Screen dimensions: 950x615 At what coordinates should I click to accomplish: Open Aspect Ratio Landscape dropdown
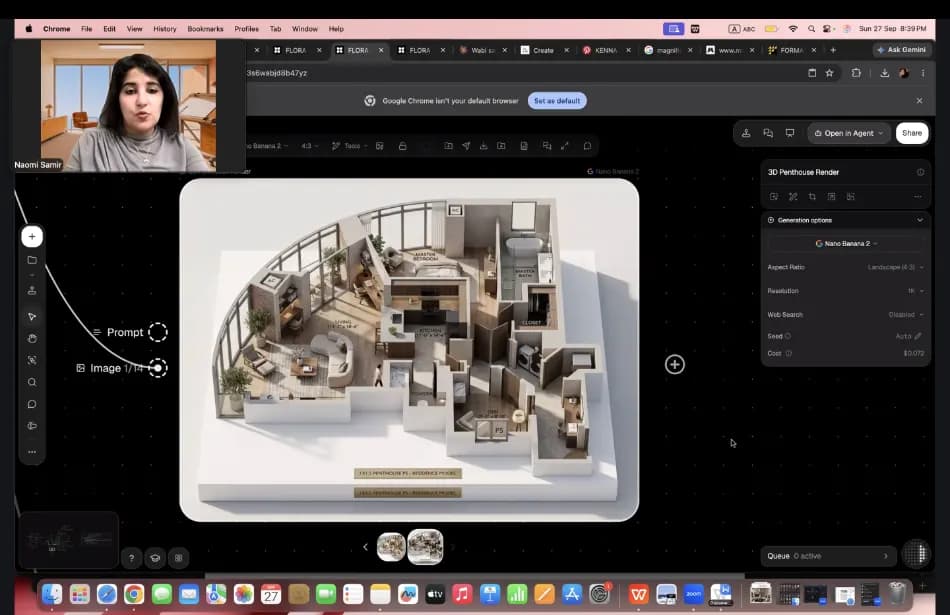click(x=895, y=267)
